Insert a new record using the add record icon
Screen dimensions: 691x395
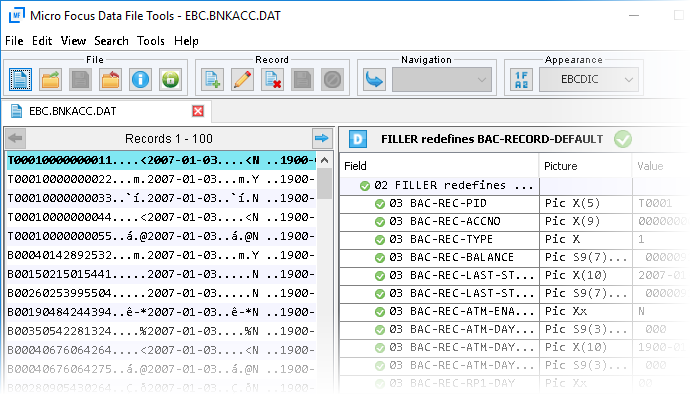click(212, 80)
